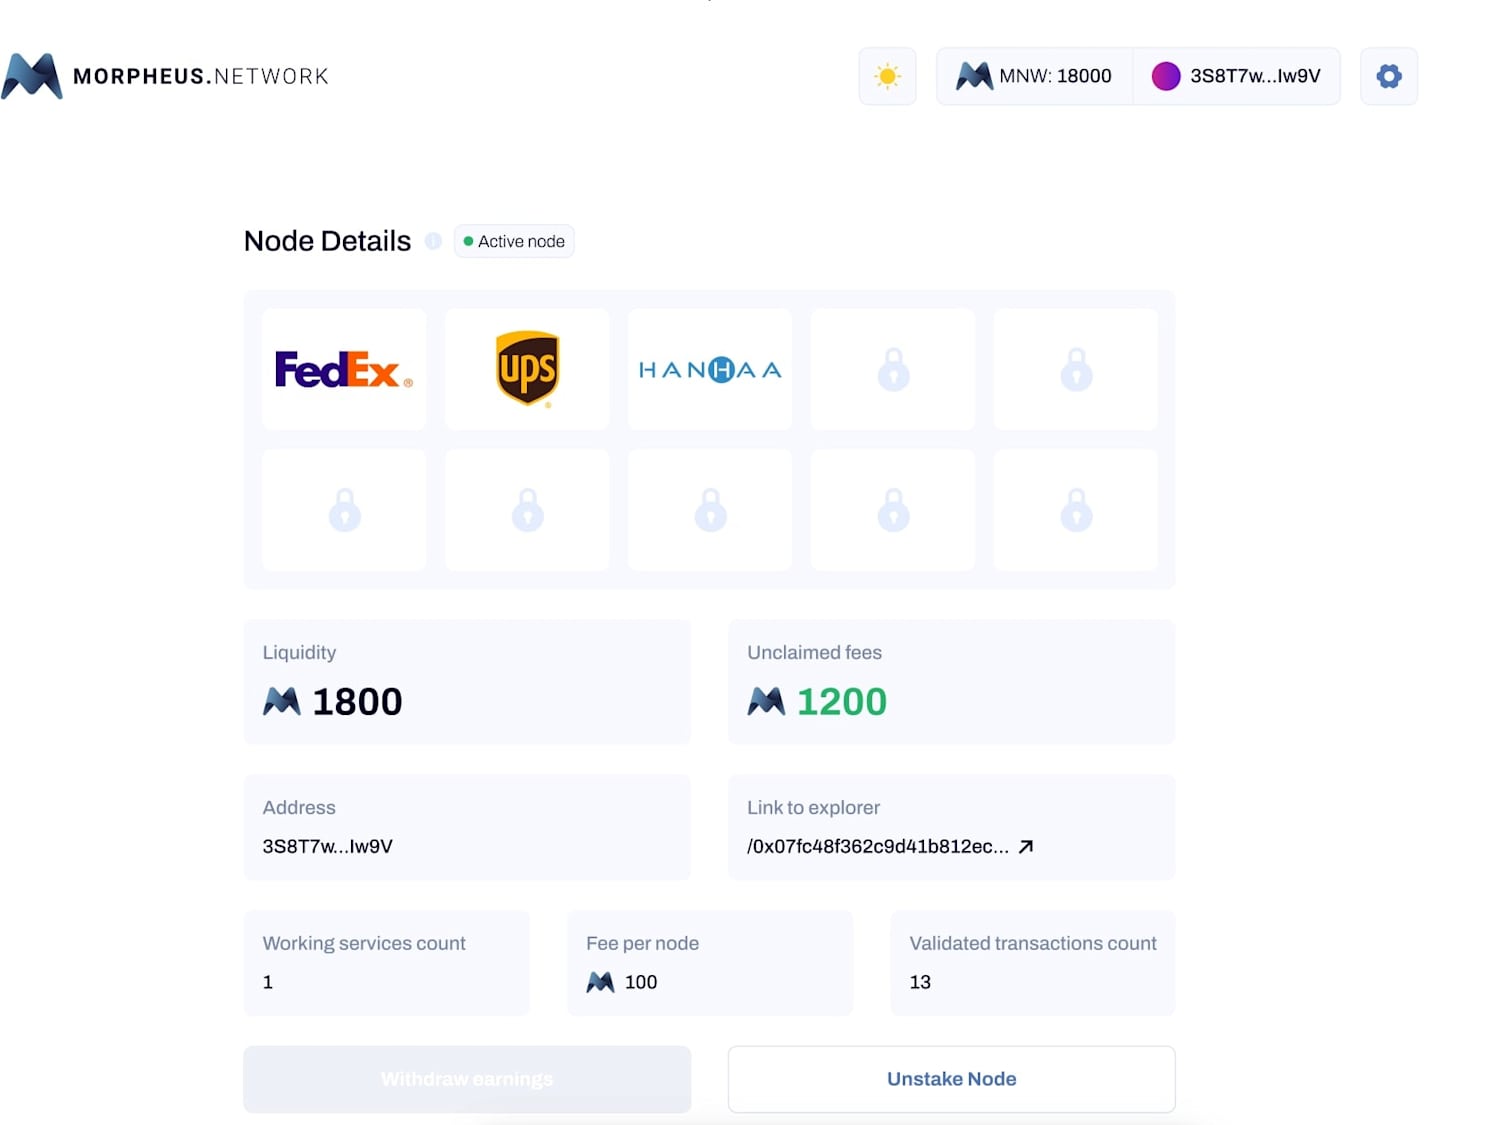
Task: Click the last locked slot in bottom row
Action: pyautogui.click(x=1076, y=510)
